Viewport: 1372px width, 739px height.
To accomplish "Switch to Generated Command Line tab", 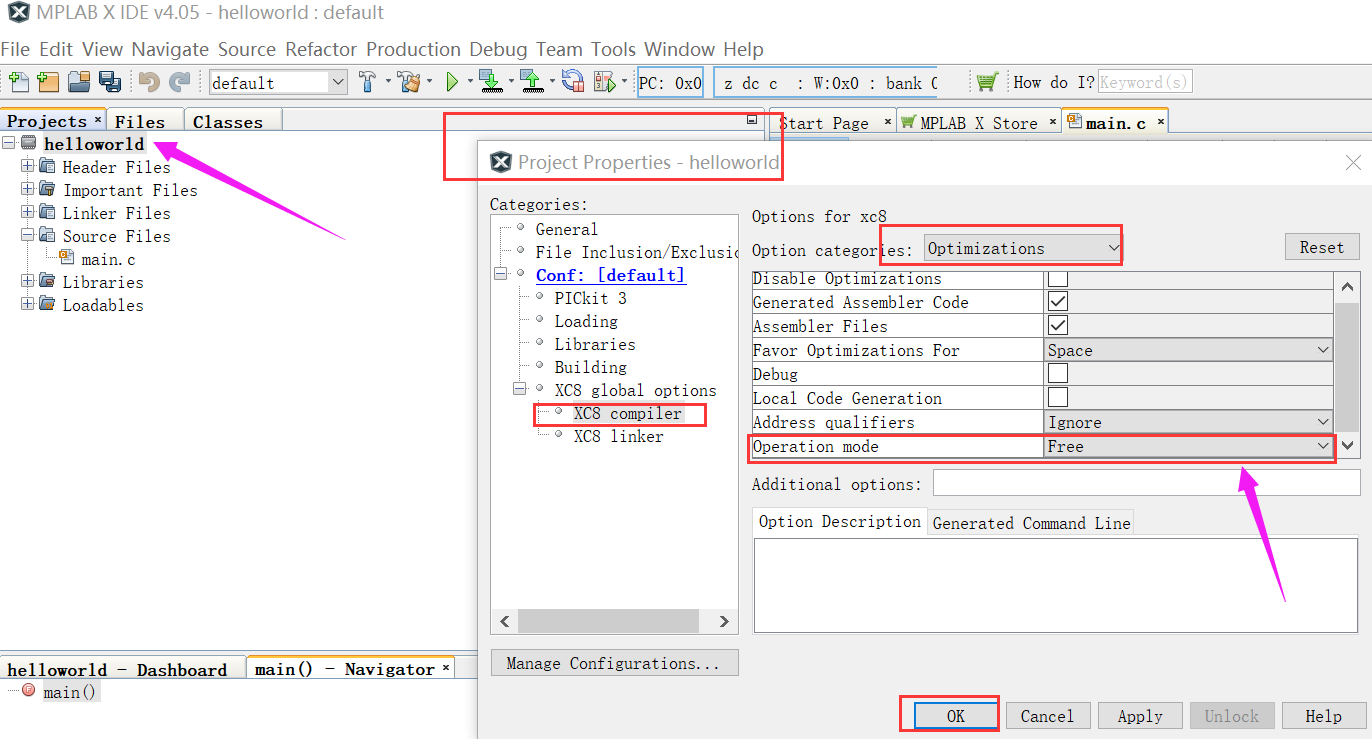I will click(1031, 523).
